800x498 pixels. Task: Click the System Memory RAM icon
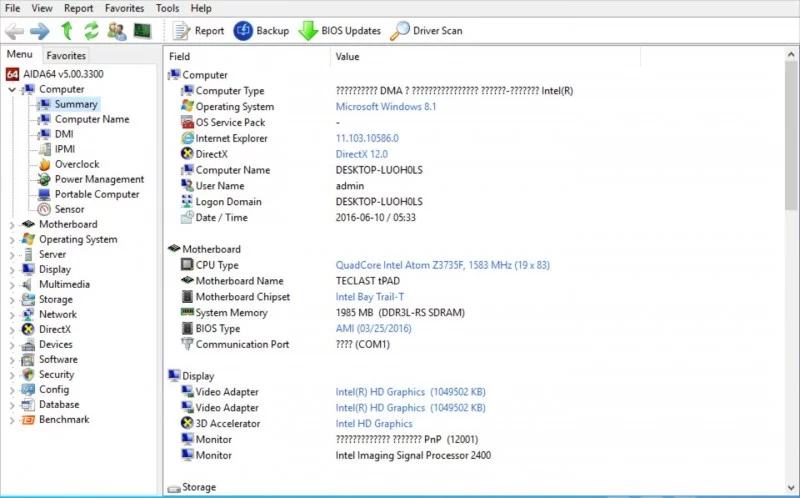coord(187,312)
